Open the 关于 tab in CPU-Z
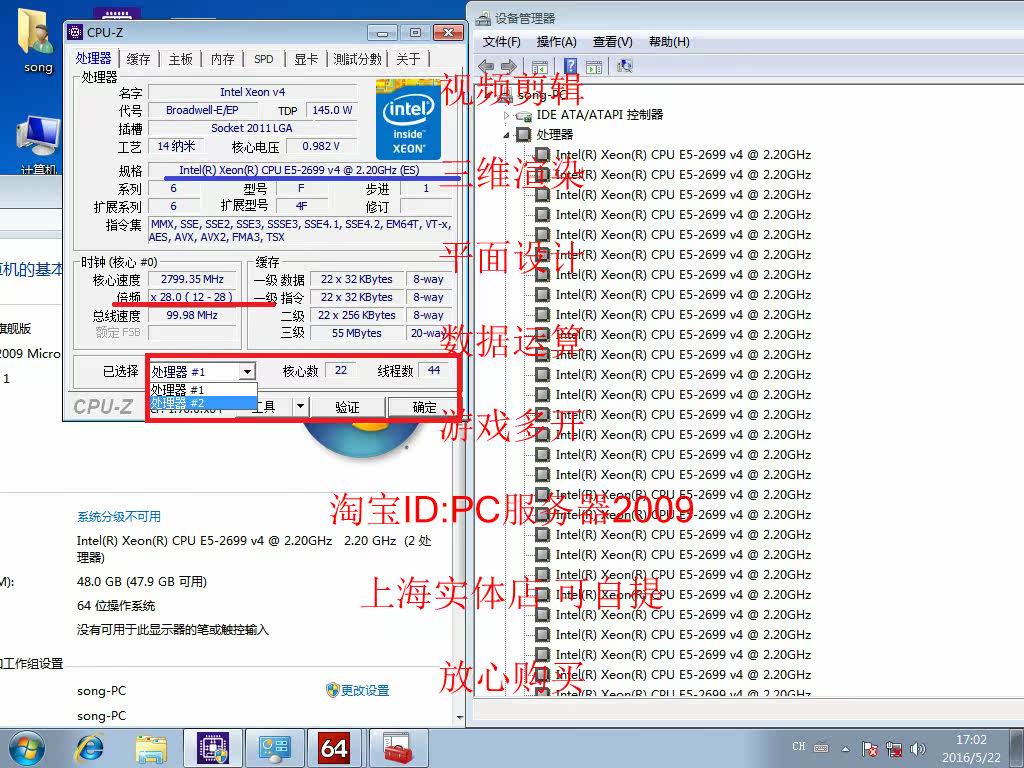The height and width of the screenshot is (768, 1024). (x=408, y=59)
